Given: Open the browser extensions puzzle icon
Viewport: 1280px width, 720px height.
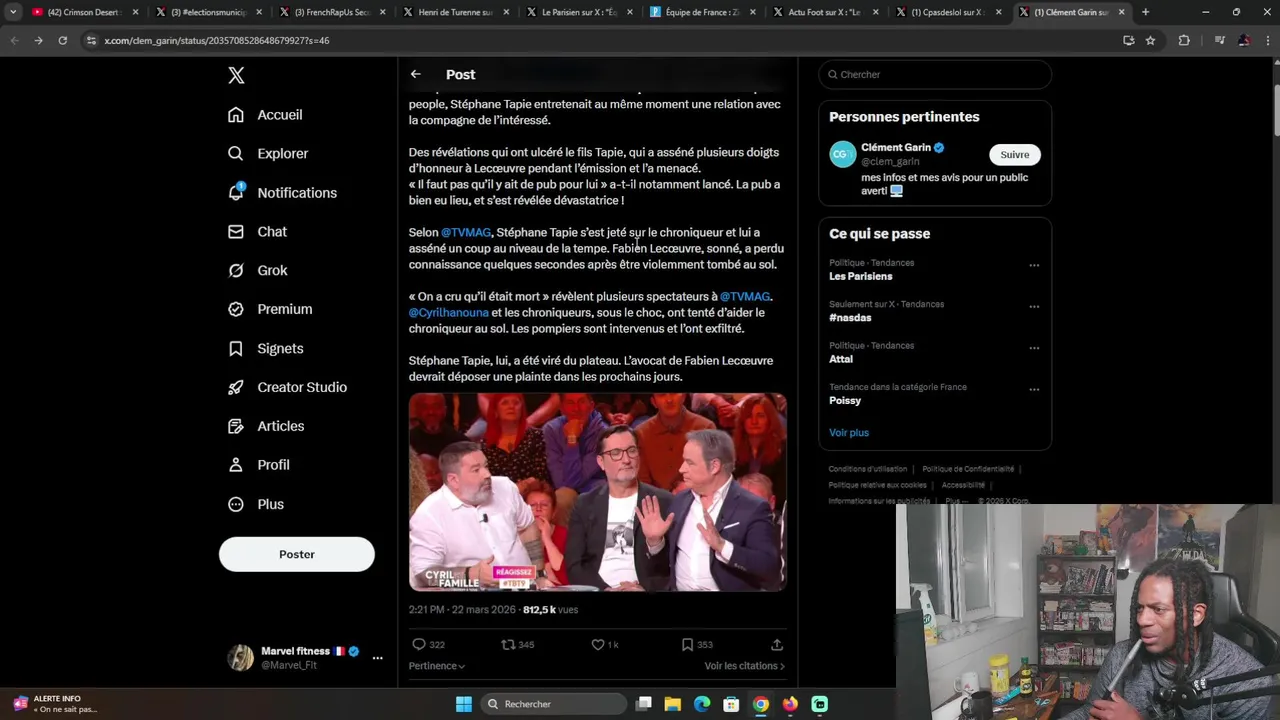Looking at the screenshot, I should (x=1185, y=40).
